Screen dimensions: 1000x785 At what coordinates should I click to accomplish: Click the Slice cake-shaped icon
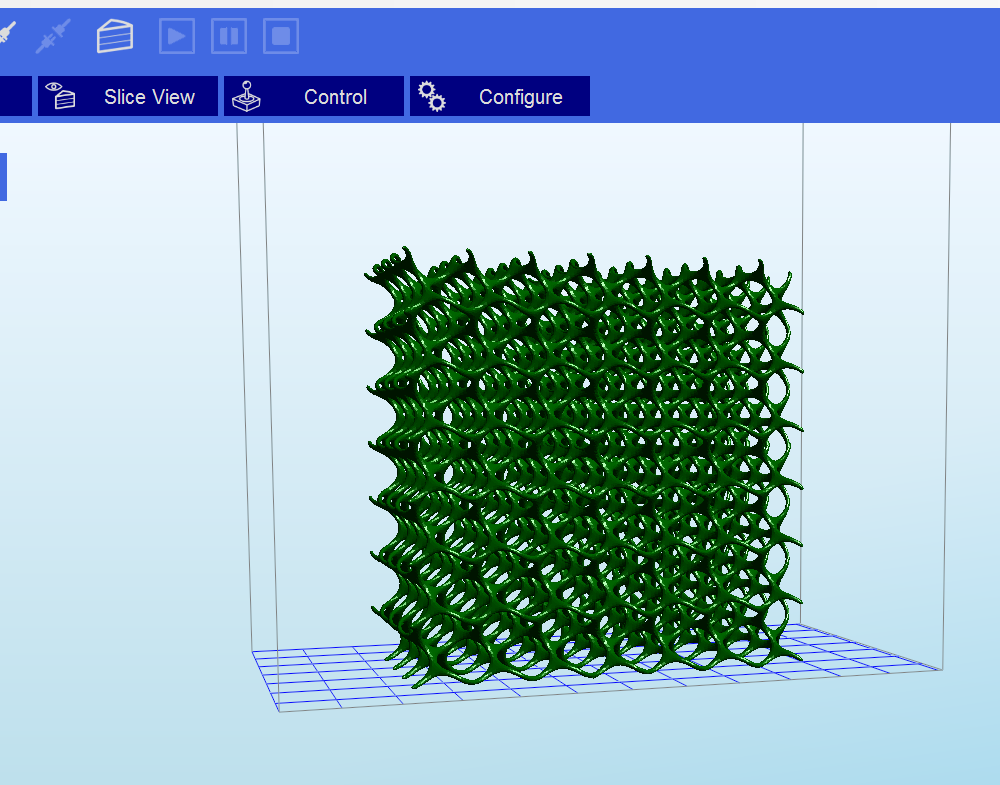(114, 36)
